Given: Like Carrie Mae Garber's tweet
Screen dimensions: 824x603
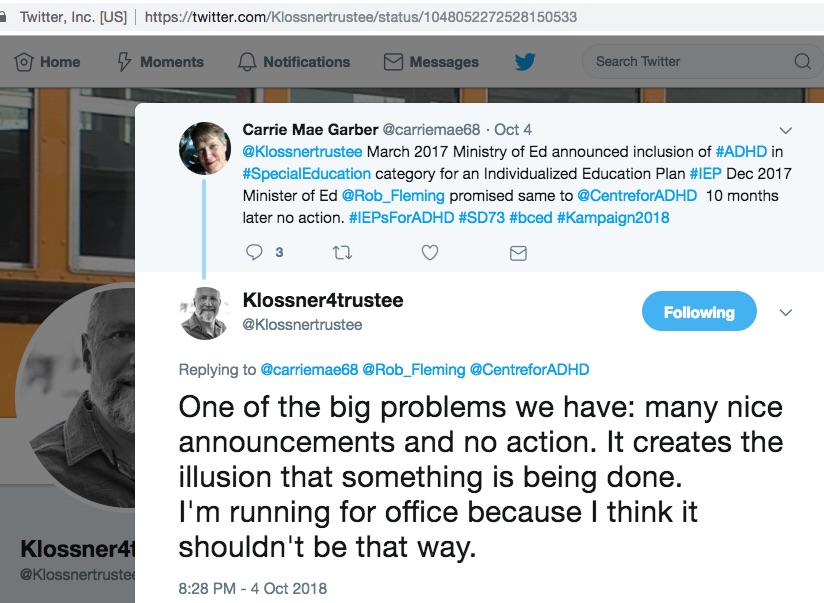Looking at the screenshot, I should click(430, 253).
